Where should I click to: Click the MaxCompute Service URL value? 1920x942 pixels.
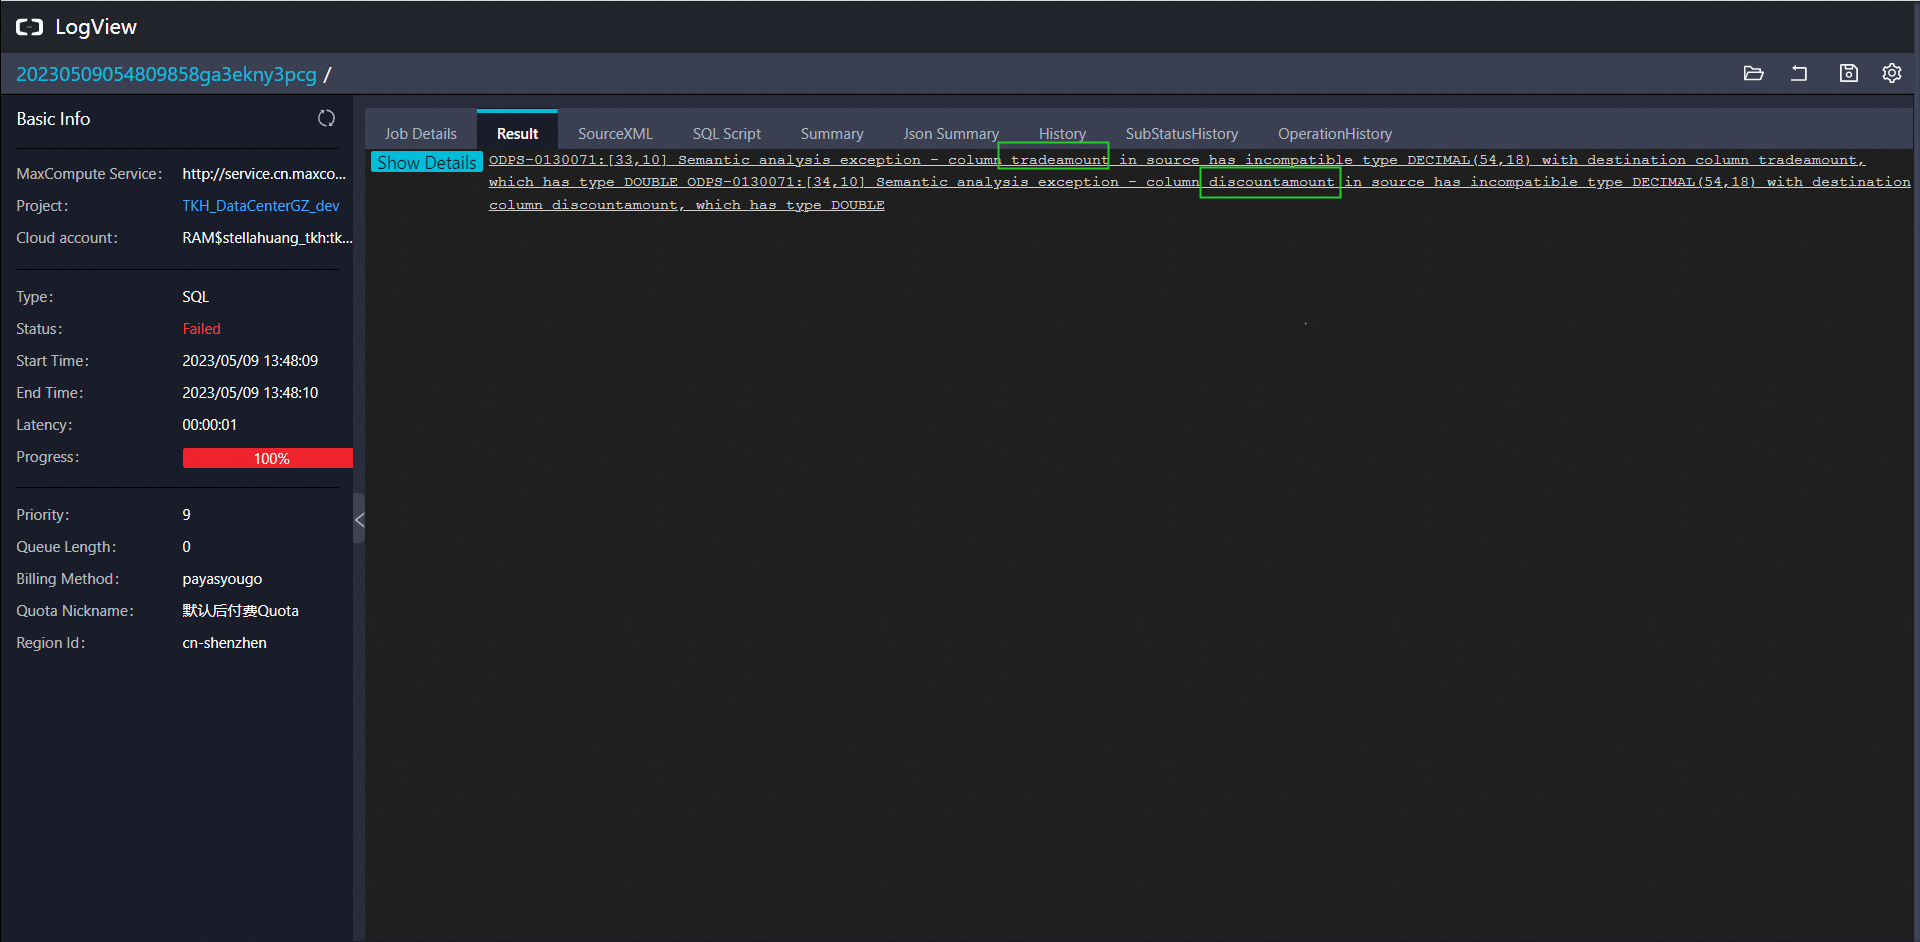click(x=264, y=173)
